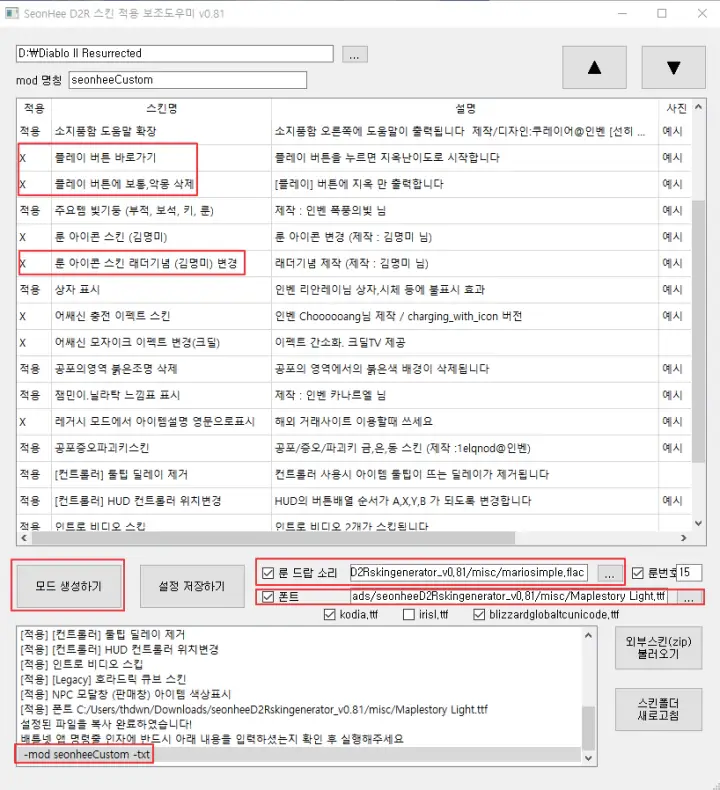
Task: Select the 어쌔신 충전 이펙트 스킨 row
Action: [354, 316]
